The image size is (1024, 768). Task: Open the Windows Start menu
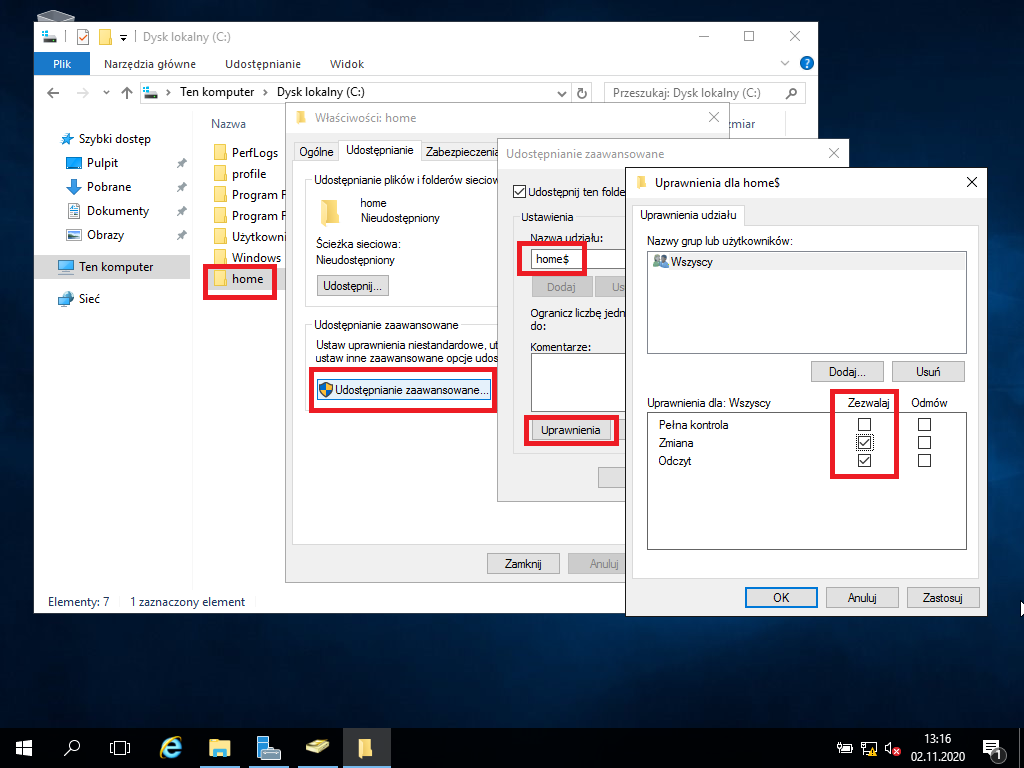[24, 748]
